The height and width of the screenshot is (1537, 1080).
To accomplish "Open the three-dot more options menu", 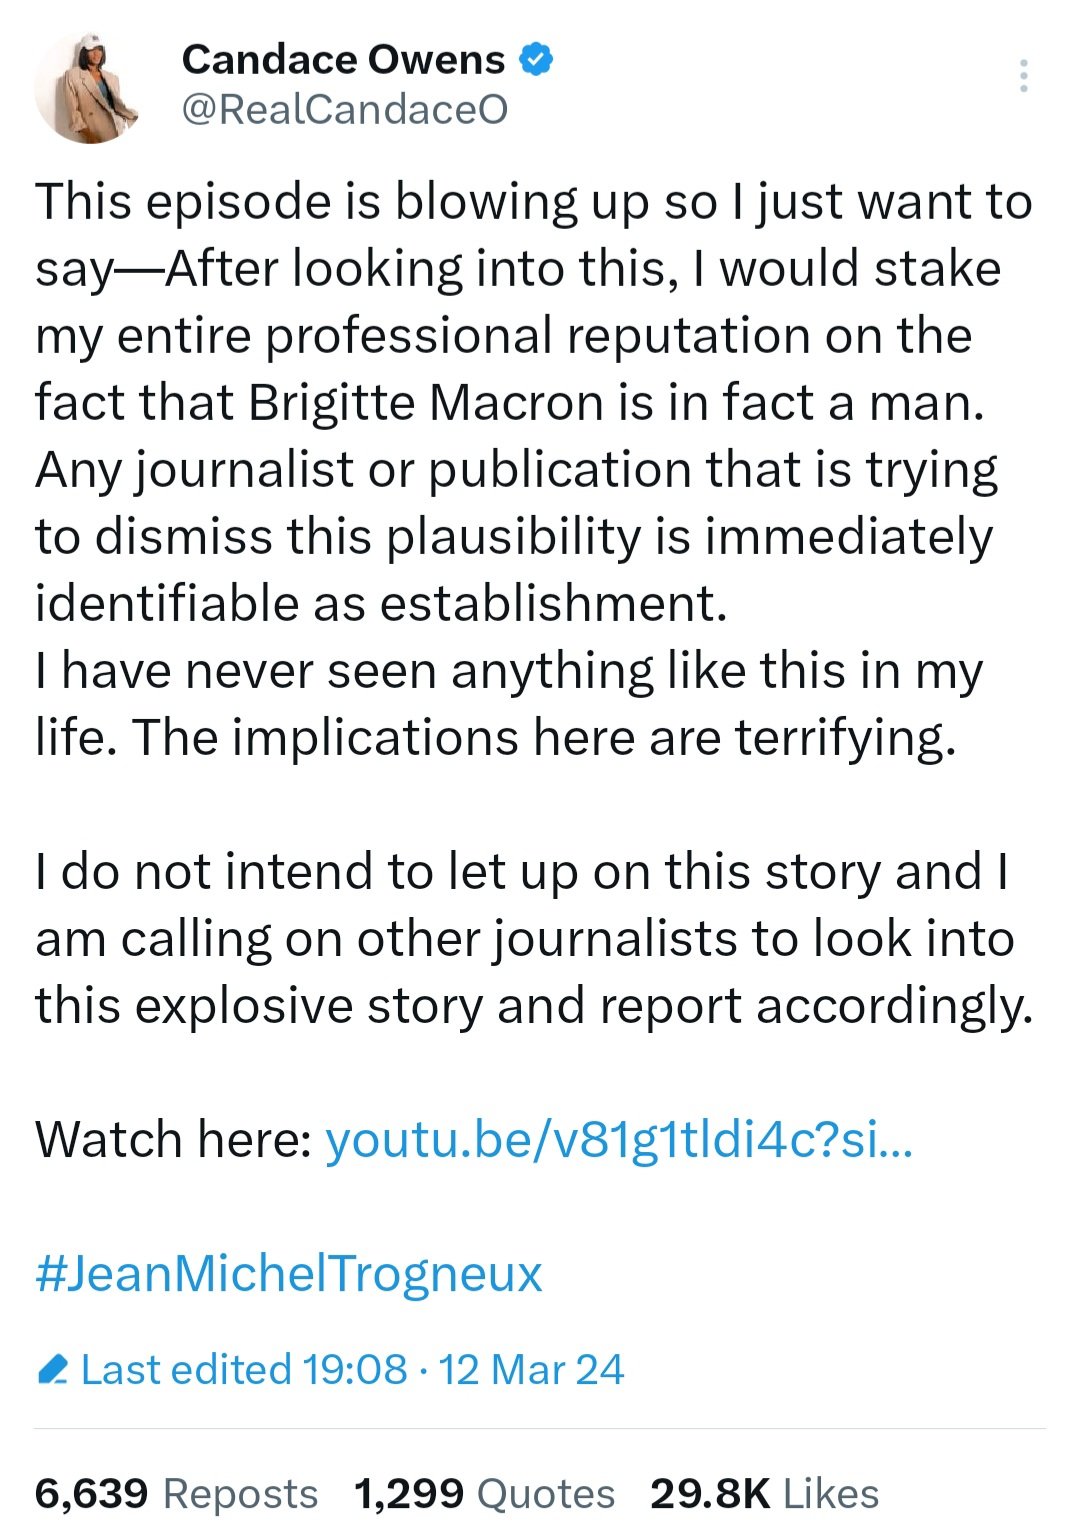I will click(x=1023, y=76).
